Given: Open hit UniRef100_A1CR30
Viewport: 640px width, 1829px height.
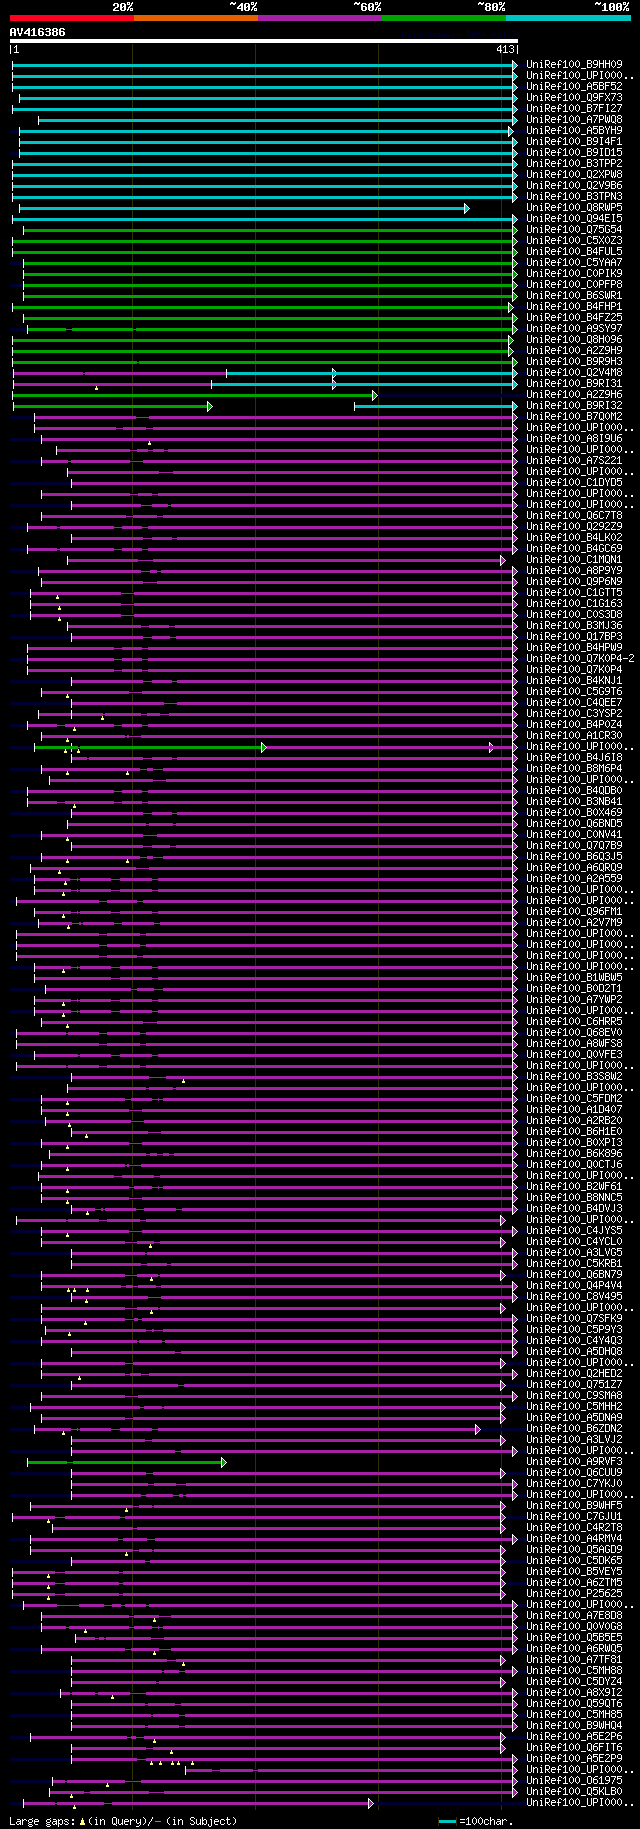Looking at the screenshot, I should [574, 736].
